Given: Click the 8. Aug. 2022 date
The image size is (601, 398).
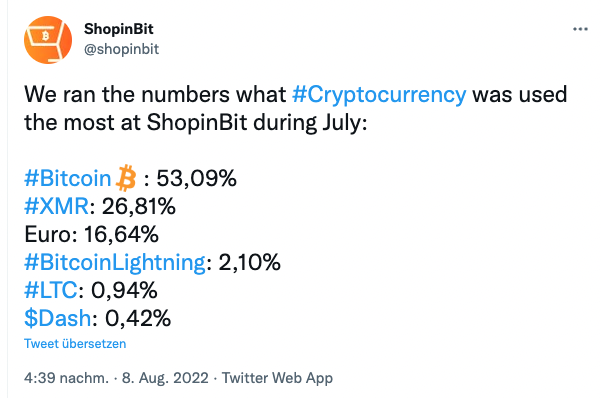Looking at the screenshot, I should (165, 378).
